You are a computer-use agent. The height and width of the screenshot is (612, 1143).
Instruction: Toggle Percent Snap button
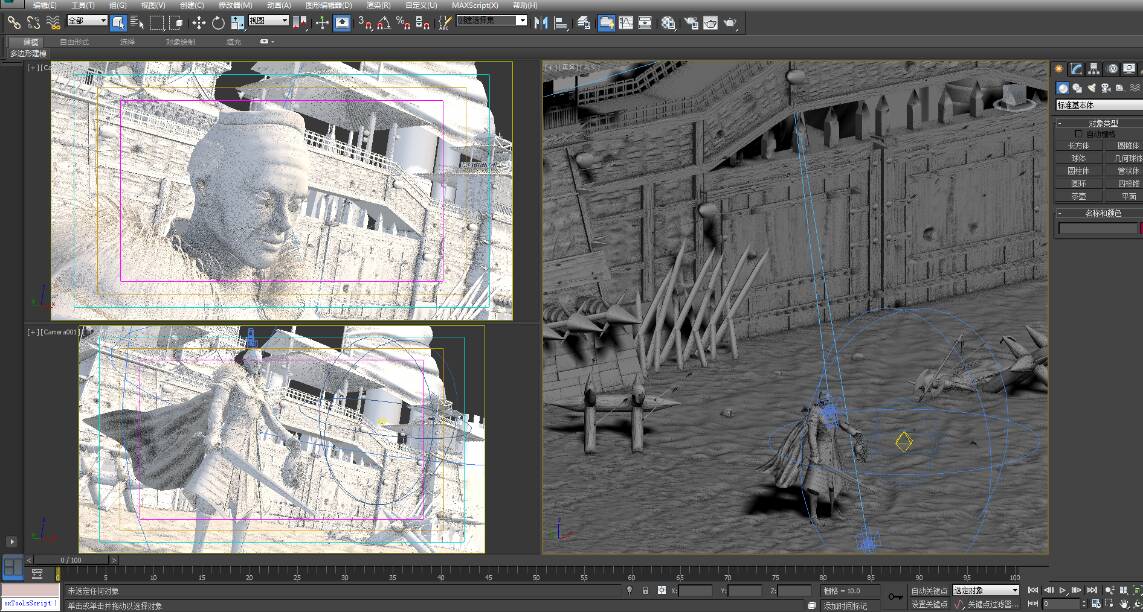pyautogui.click(x=403, y=23)
